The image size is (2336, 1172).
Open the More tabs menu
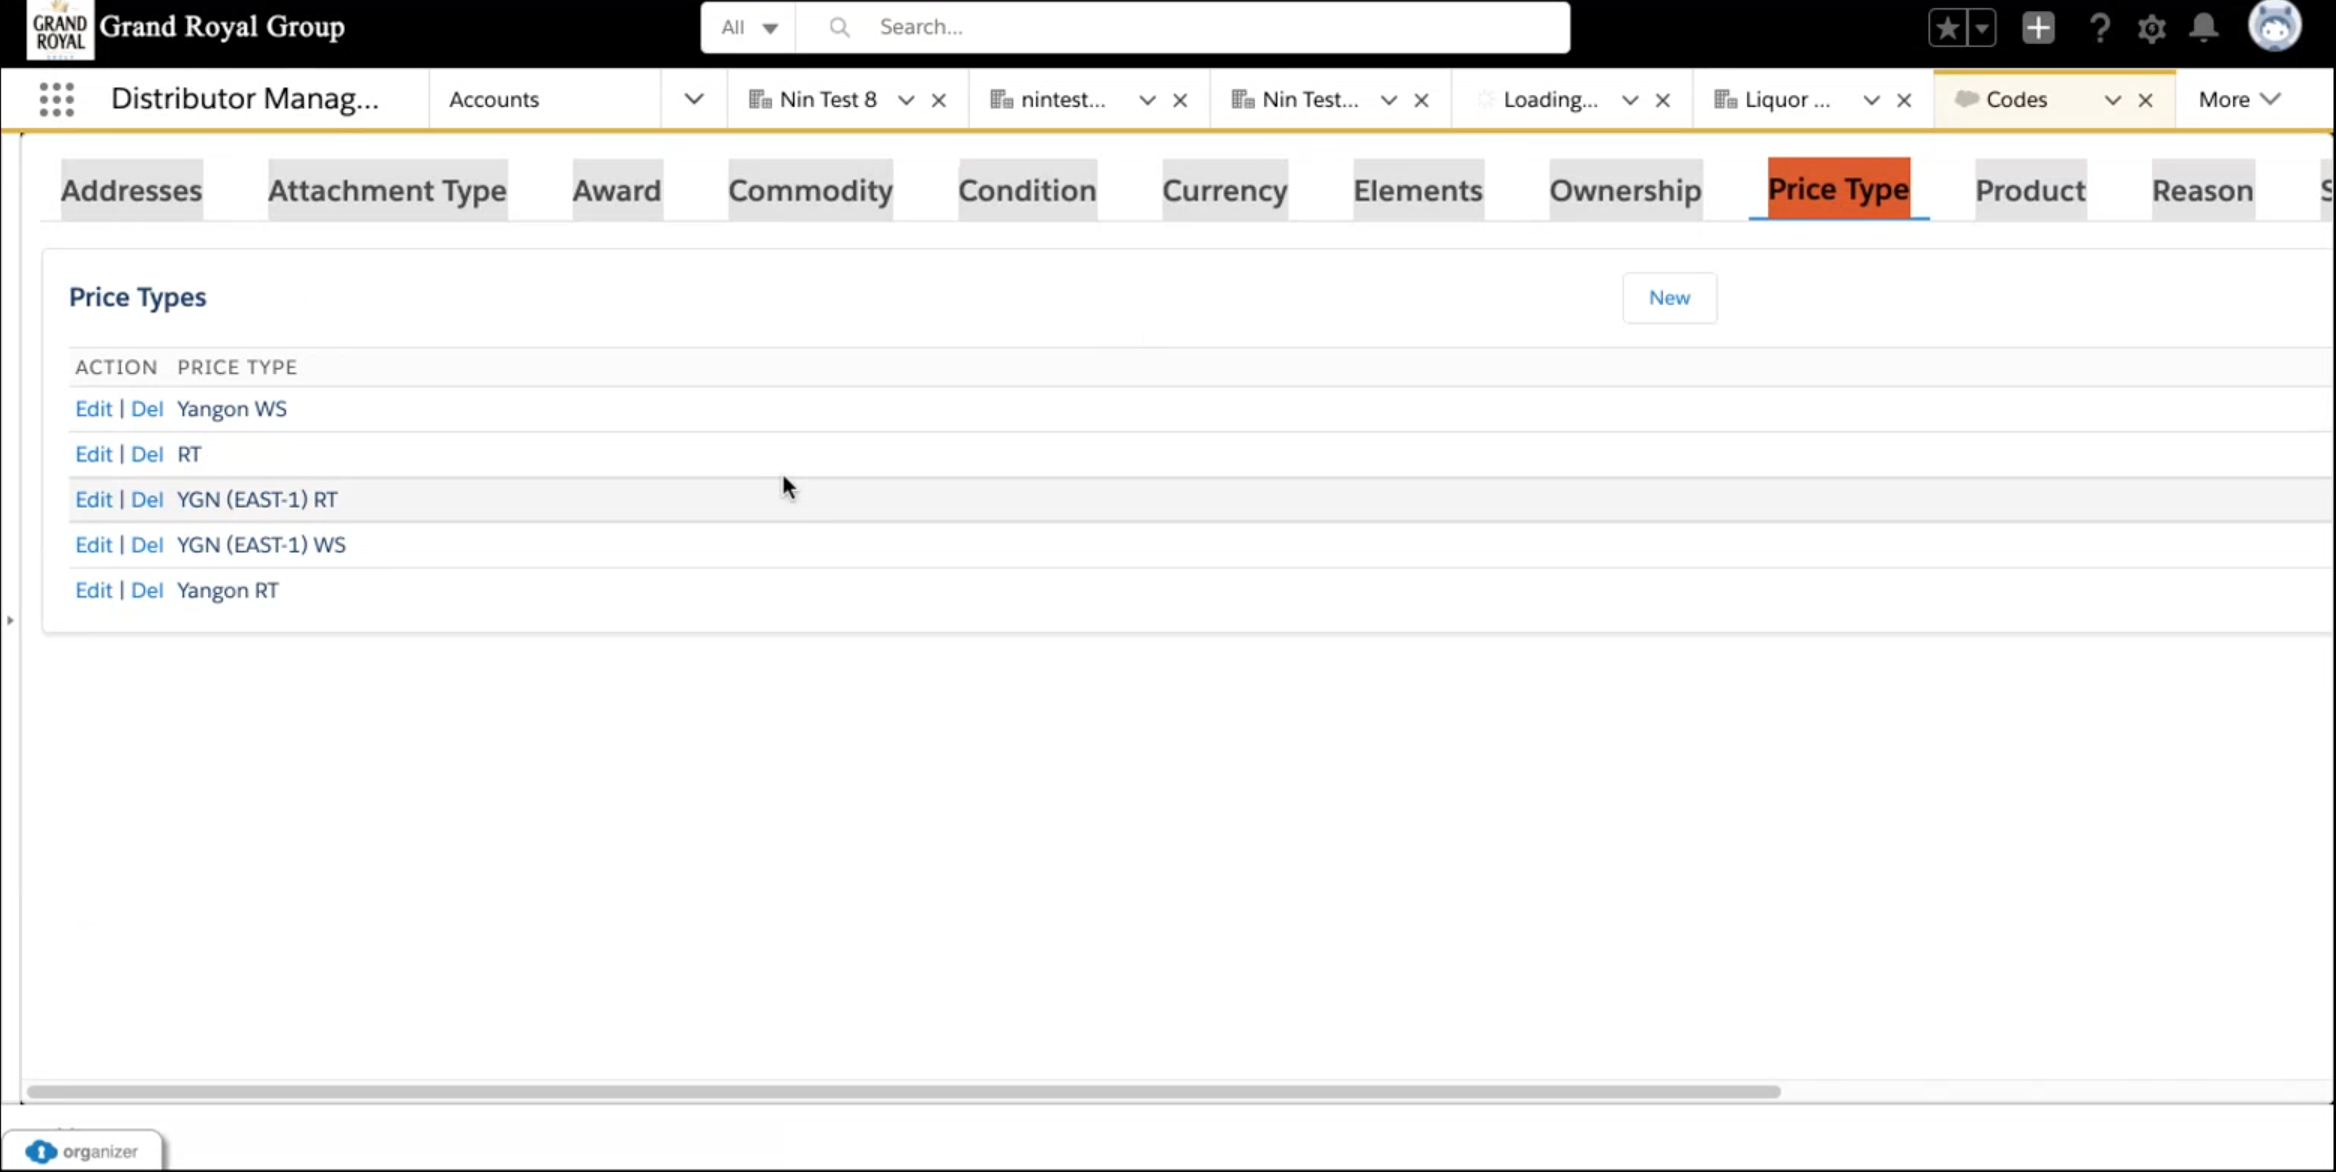tap(2239, 99)
